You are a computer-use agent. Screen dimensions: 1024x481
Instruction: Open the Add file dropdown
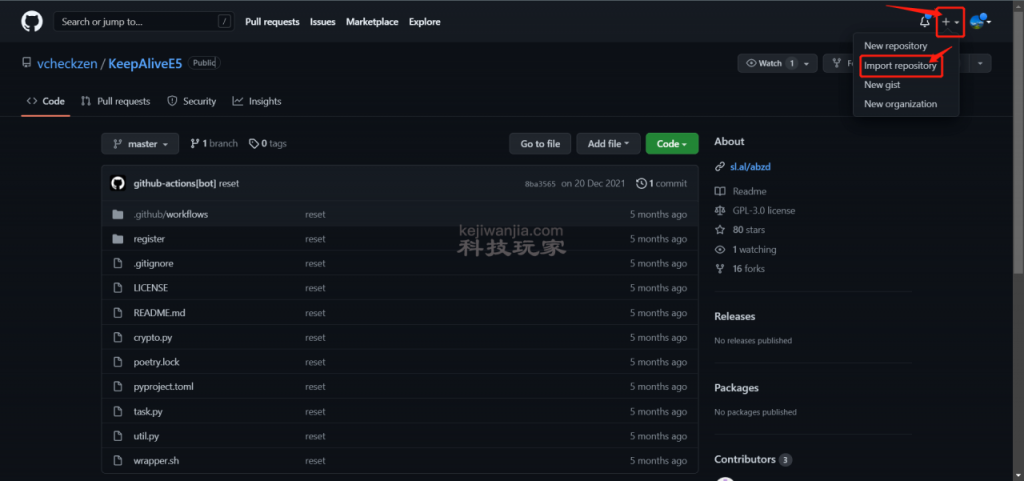click(609, 144)
